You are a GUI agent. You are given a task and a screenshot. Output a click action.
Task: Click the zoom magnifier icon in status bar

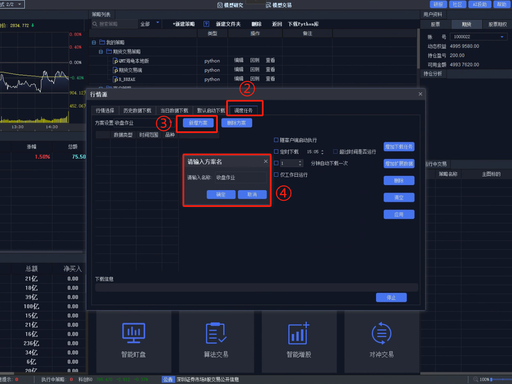pyautogui.click(x=476, y=379)
